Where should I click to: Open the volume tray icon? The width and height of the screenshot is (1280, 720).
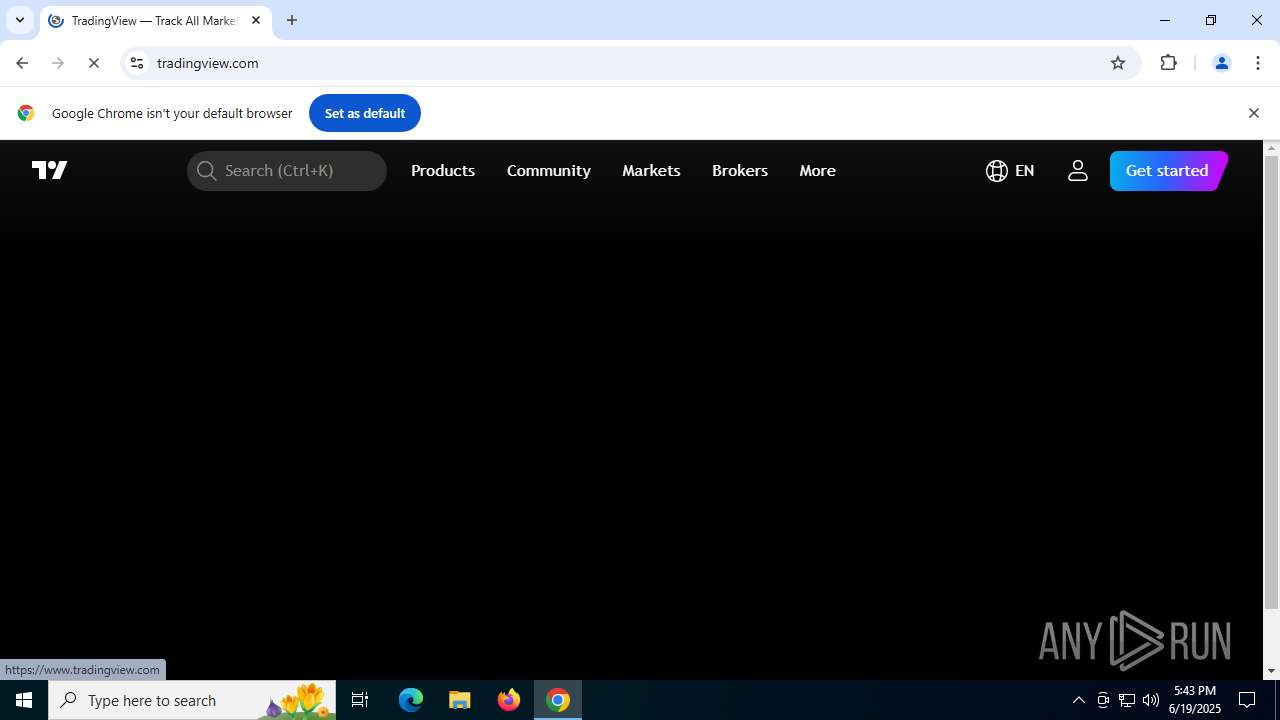(x=1151, y=700)
